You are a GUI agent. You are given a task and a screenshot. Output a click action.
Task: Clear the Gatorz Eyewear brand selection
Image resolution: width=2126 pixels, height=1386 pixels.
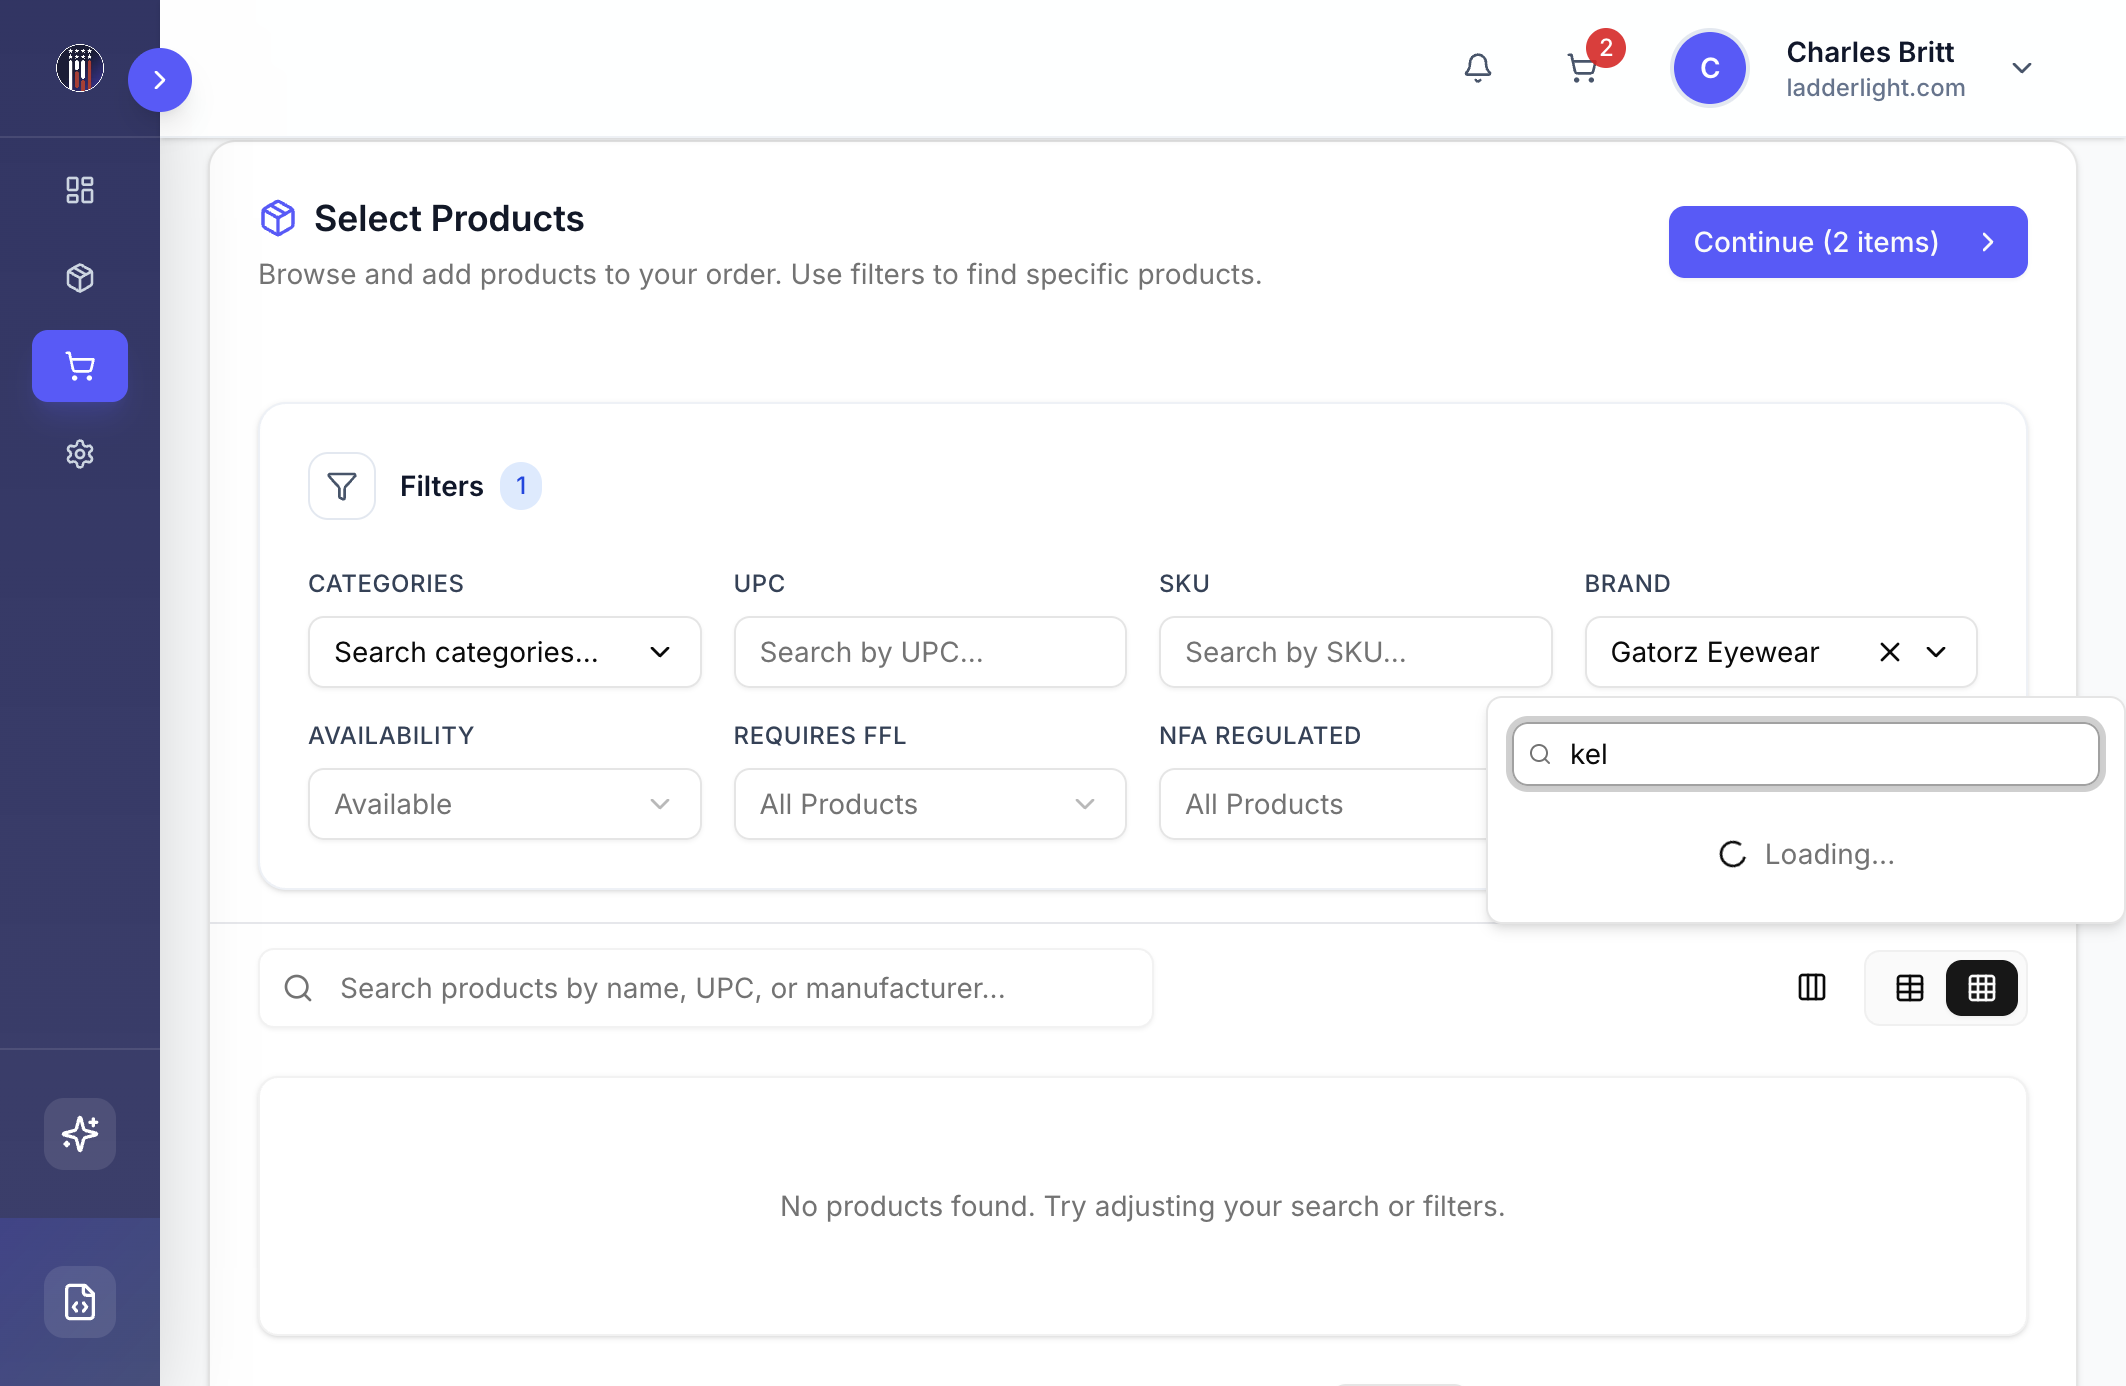point(1889,652)
